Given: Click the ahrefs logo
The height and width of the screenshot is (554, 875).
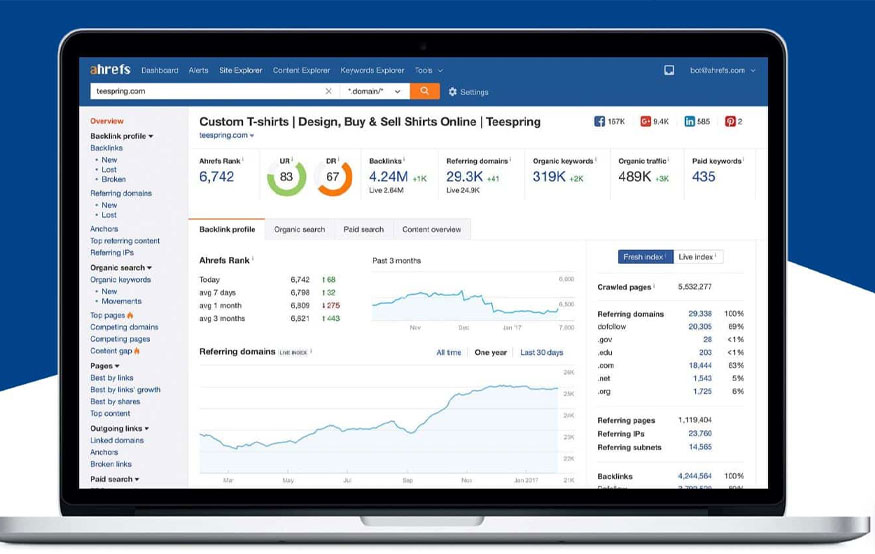Looking at the screenshot, I should (110, 70).
